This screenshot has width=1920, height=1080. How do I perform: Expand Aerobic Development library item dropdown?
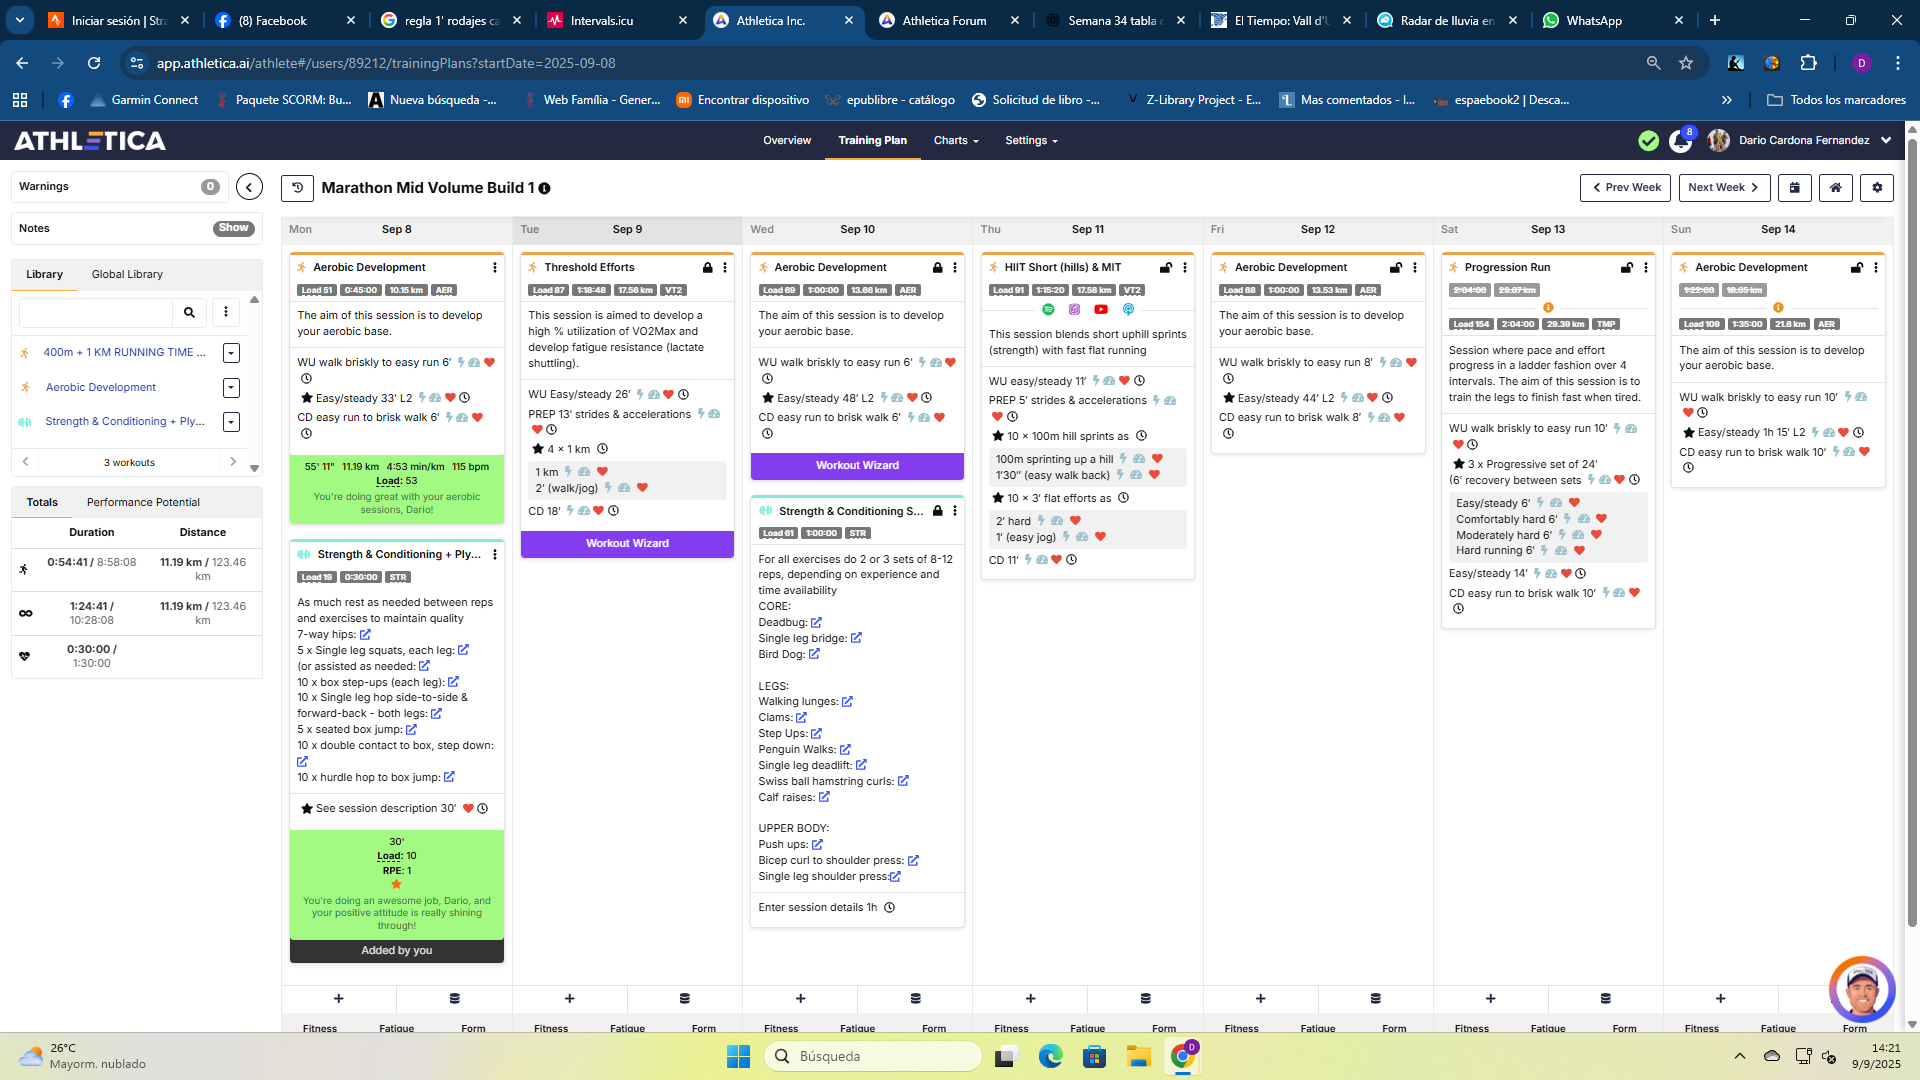pos(231,388)
